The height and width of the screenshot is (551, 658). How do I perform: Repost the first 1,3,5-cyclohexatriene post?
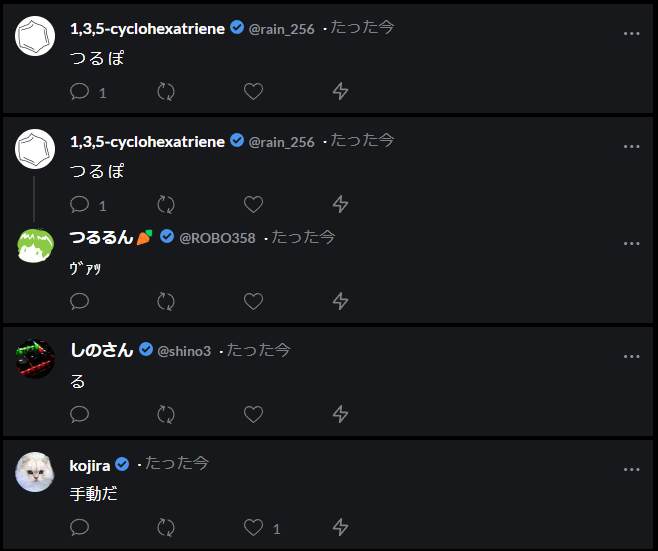pos(166,92)
